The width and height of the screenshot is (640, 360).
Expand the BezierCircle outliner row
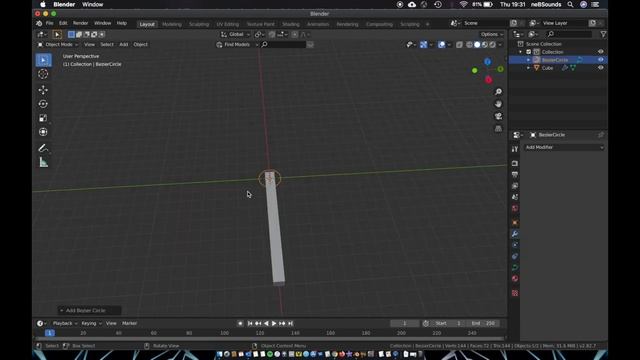pyautogui.click(x=529, y=60)
